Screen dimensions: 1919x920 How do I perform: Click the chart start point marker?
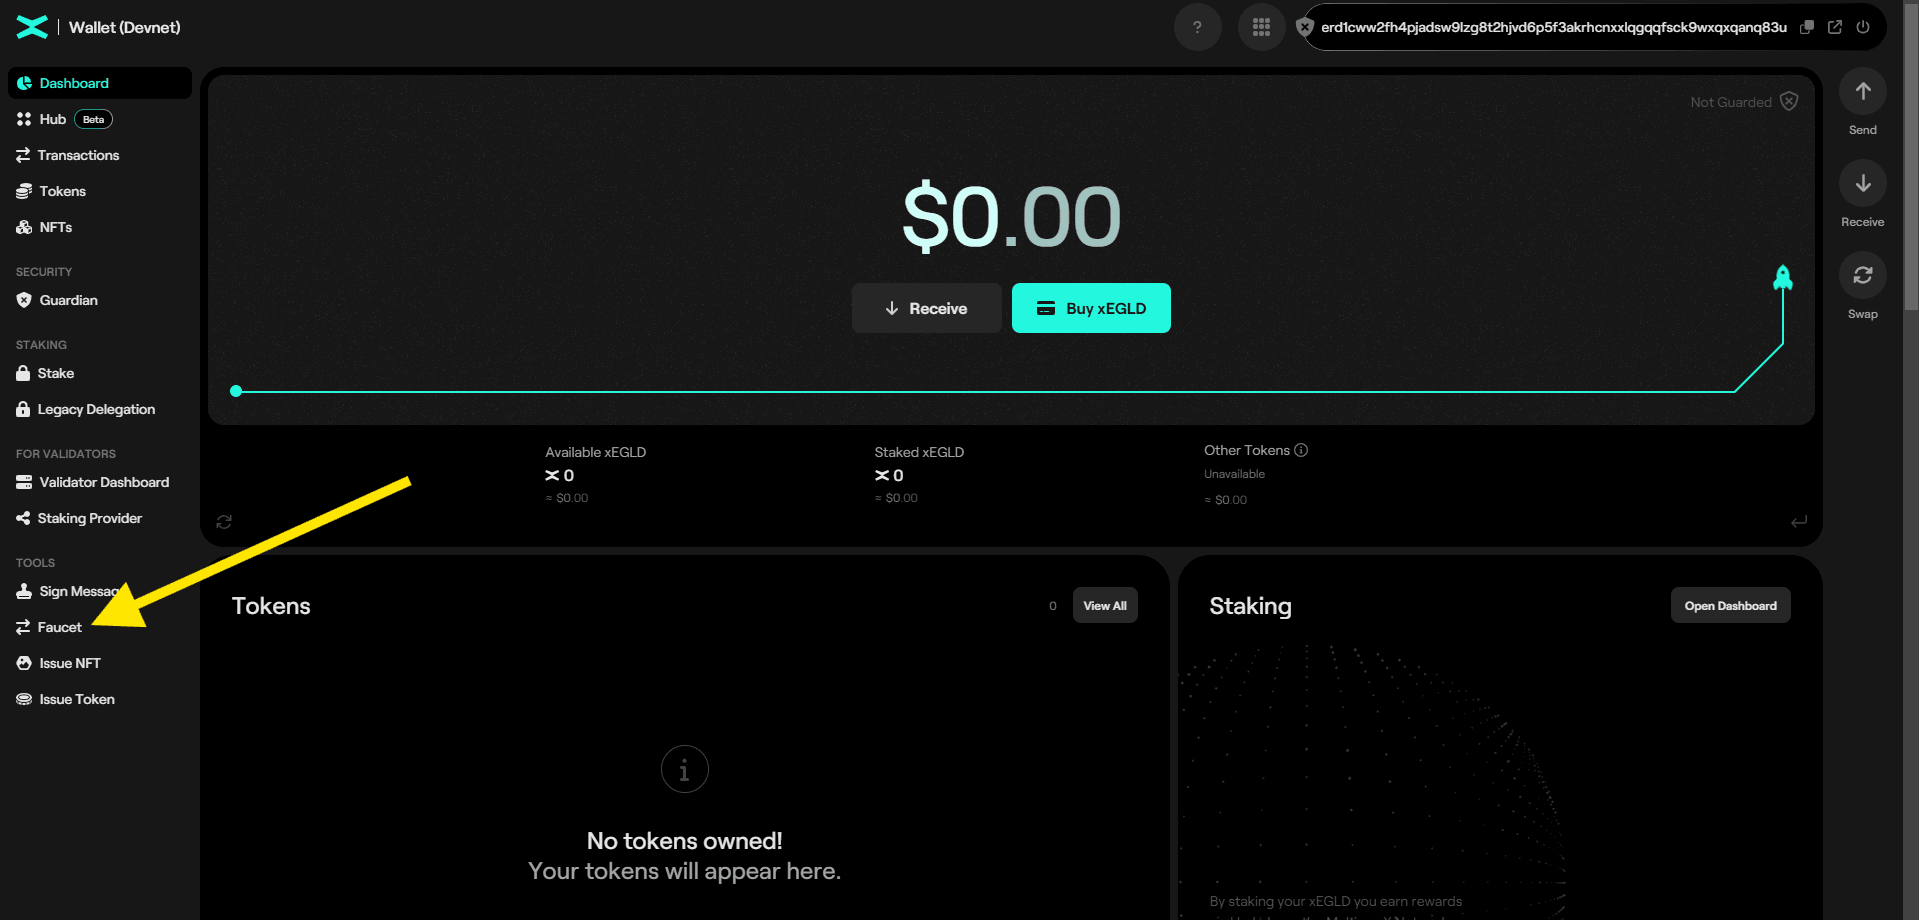[236, 391]
